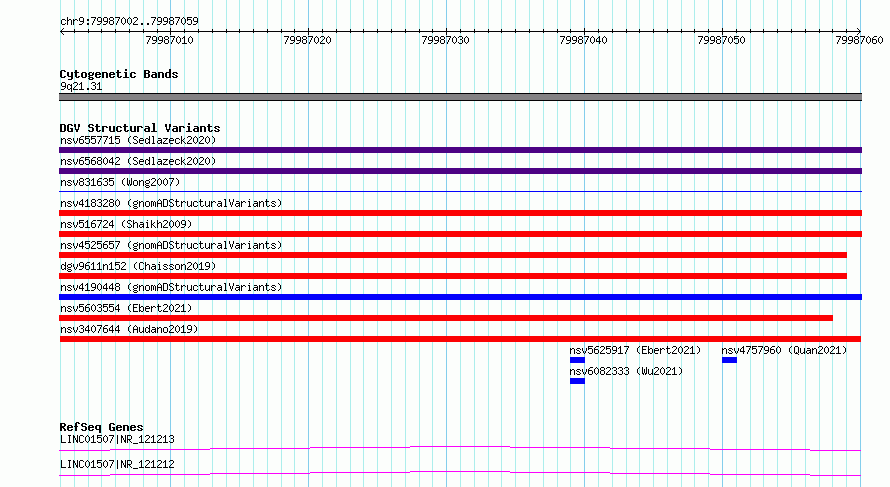This screenshot has height=487, width=890.
Task: Click the gray 9q21.31 cytogenetic band bar
Action: pyautogui.click(x=460, y=97)
